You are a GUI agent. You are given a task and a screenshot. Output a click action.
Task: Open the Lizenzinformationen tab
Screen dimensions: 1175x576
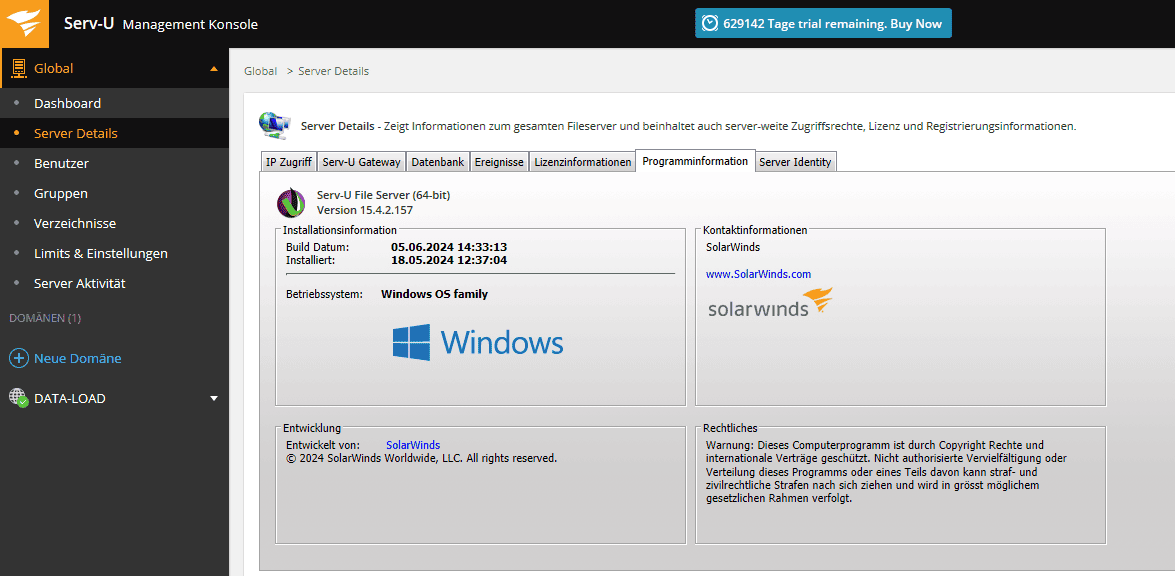pyautogui.click(x=582, y=162)
